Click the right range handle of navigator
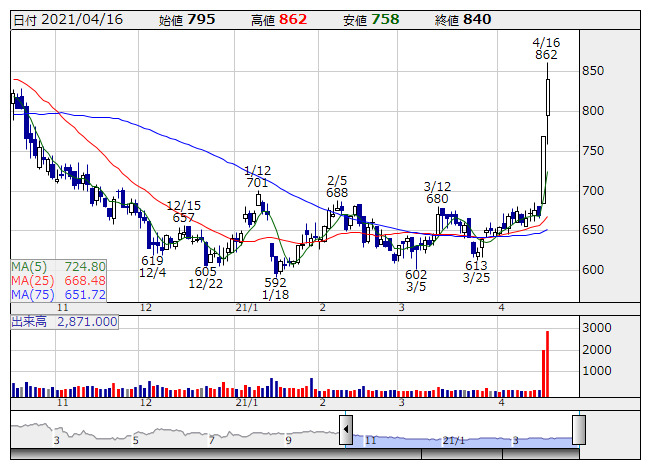The image size is (653, 470). [x=578, y=431]
